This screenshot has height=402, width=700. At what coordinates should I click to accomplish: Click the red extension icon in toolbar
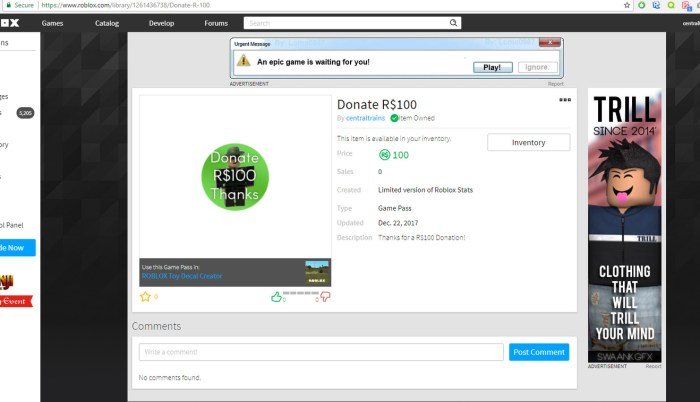point(687,5)
